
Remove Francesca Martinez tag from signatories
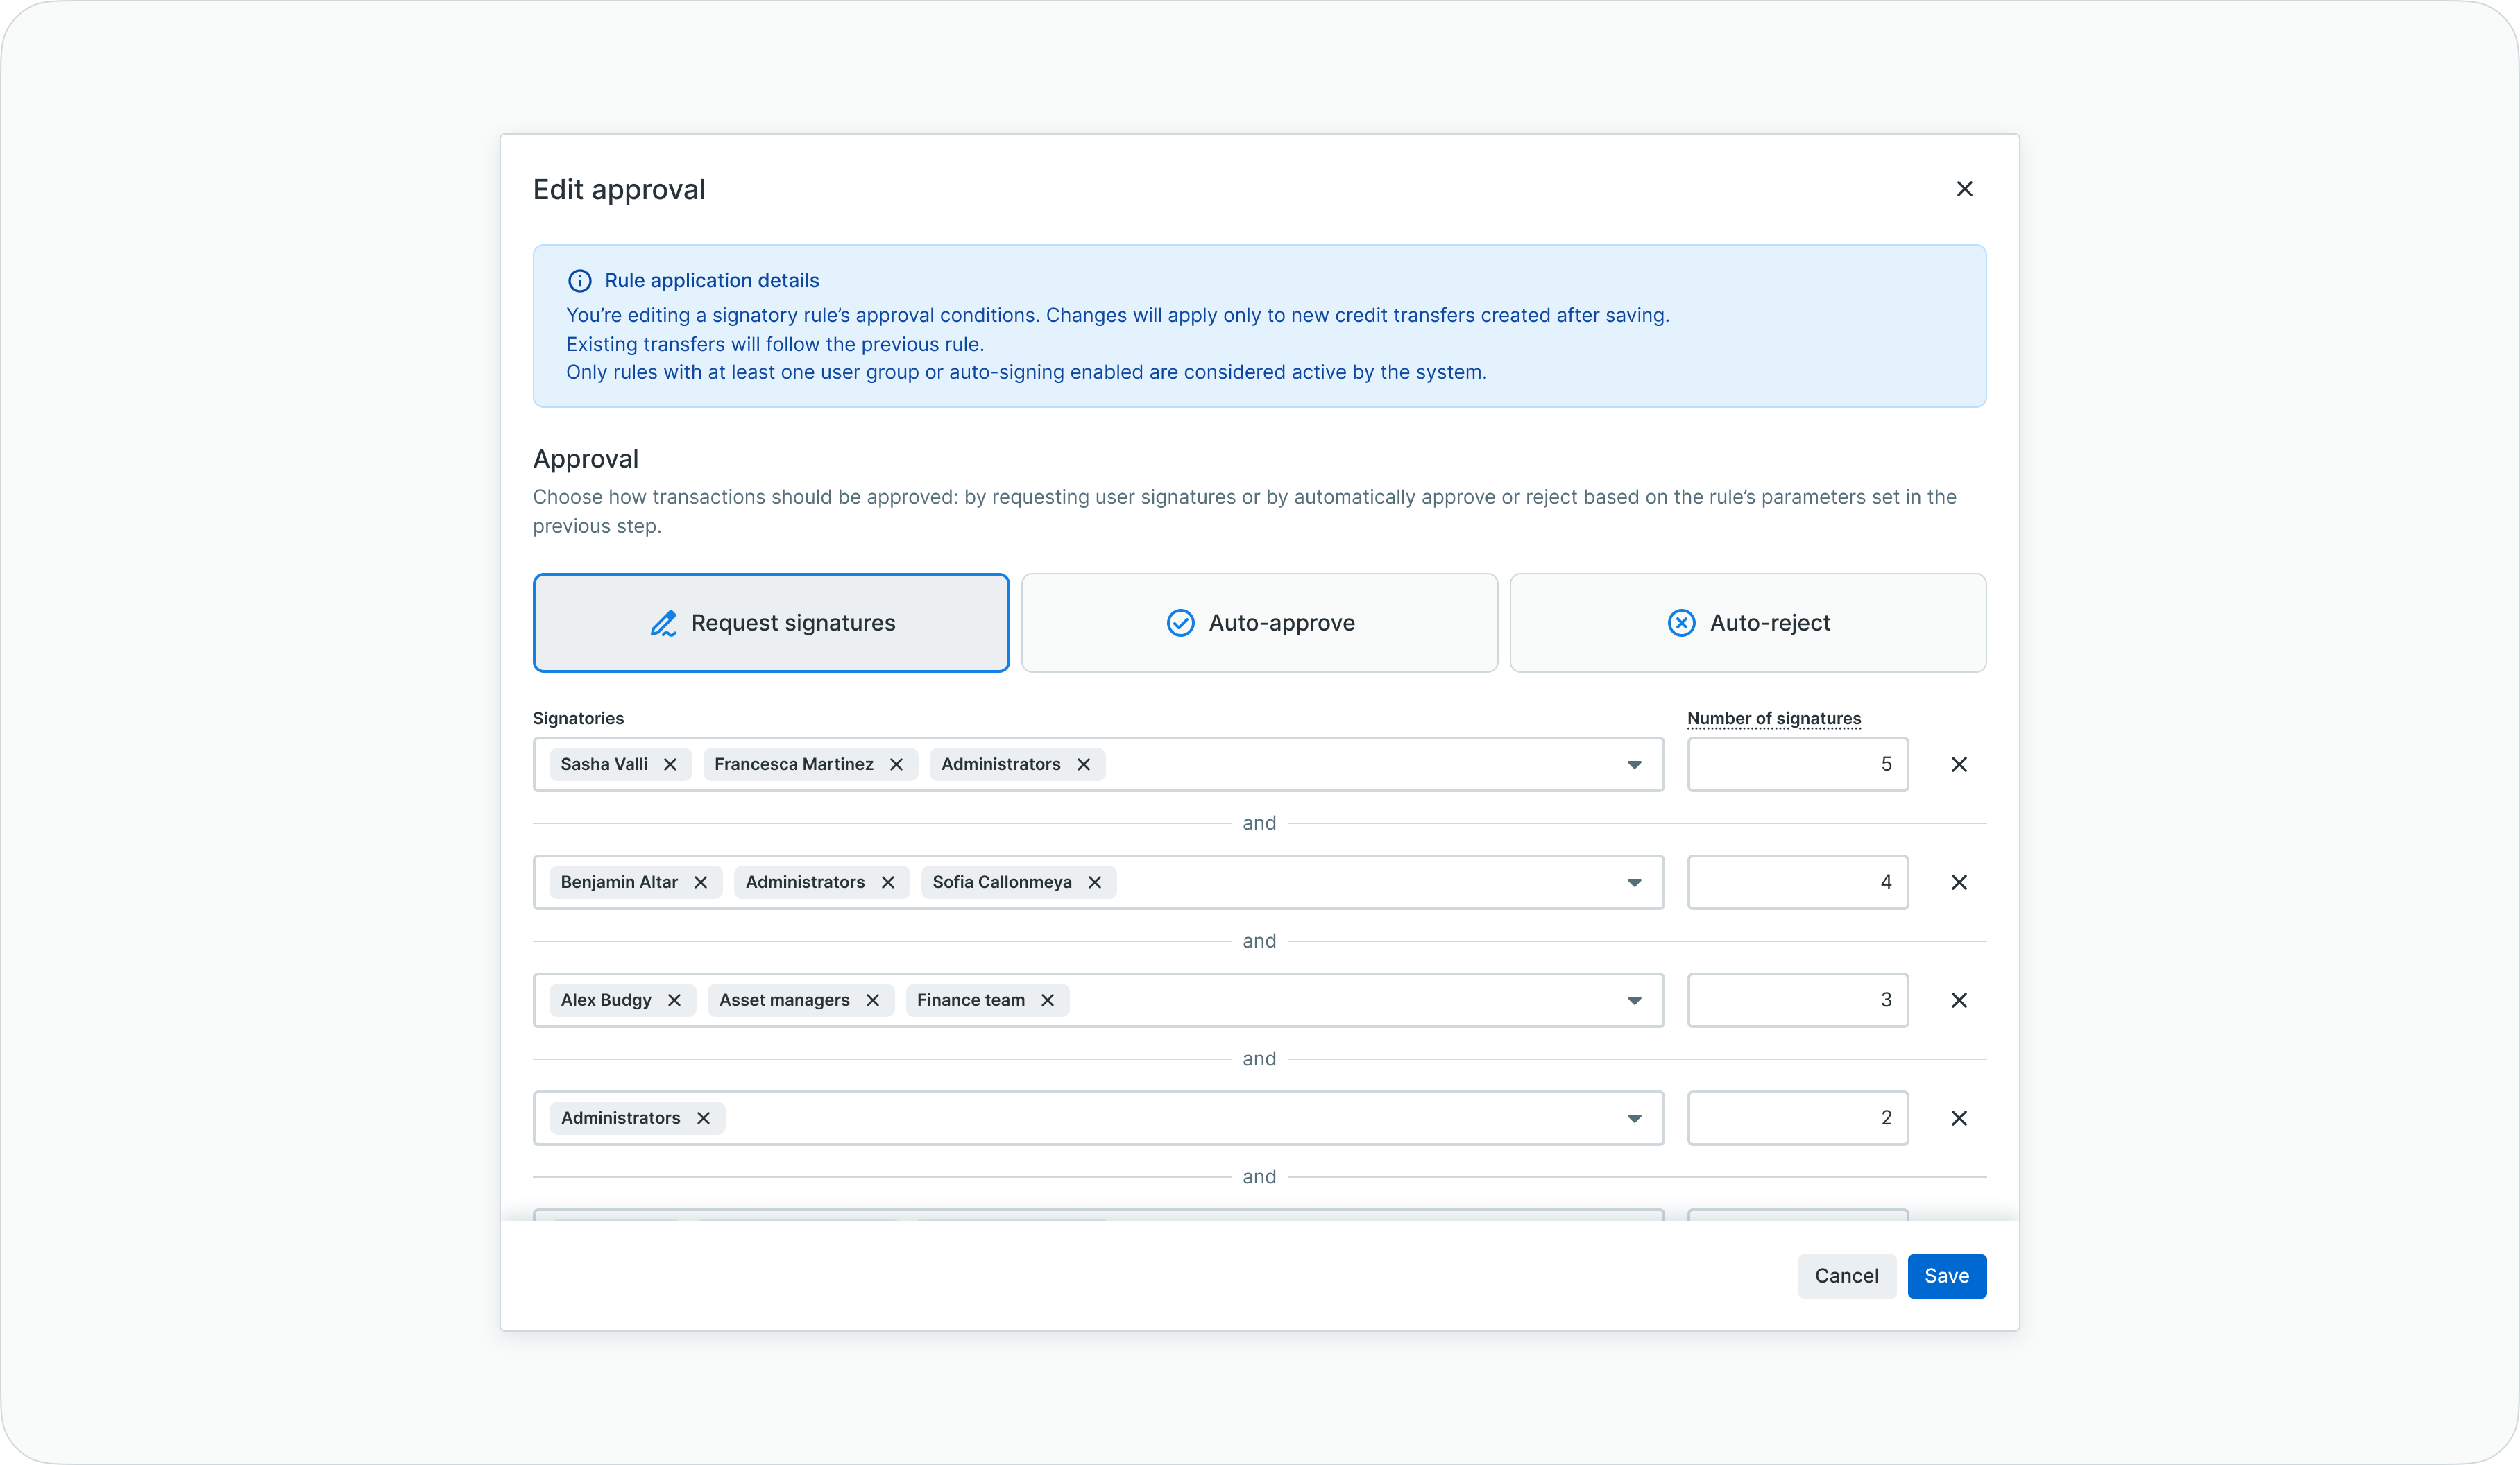(896, 764)
